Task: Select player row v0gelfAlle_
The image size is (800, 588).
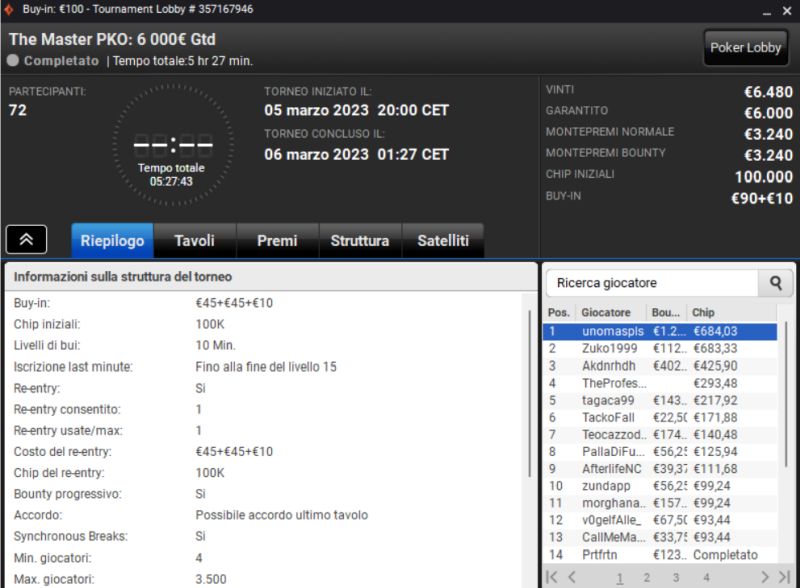Action: tap(660, 520)
